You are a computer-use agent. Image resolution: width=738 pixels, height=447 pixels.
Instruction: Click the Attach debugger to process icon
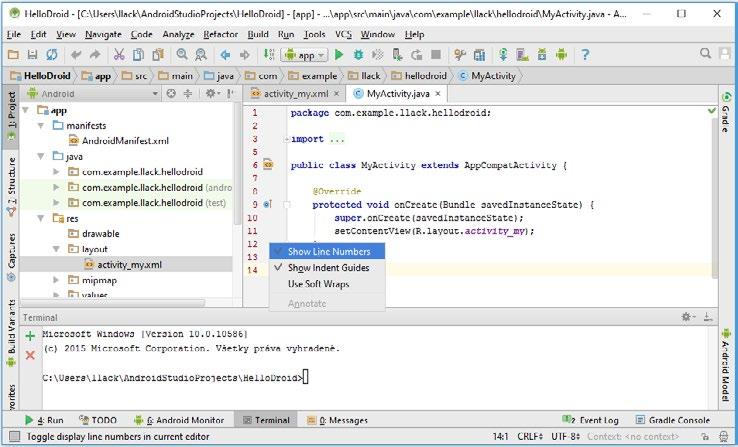pyautogui.click(x=397, y=55)
